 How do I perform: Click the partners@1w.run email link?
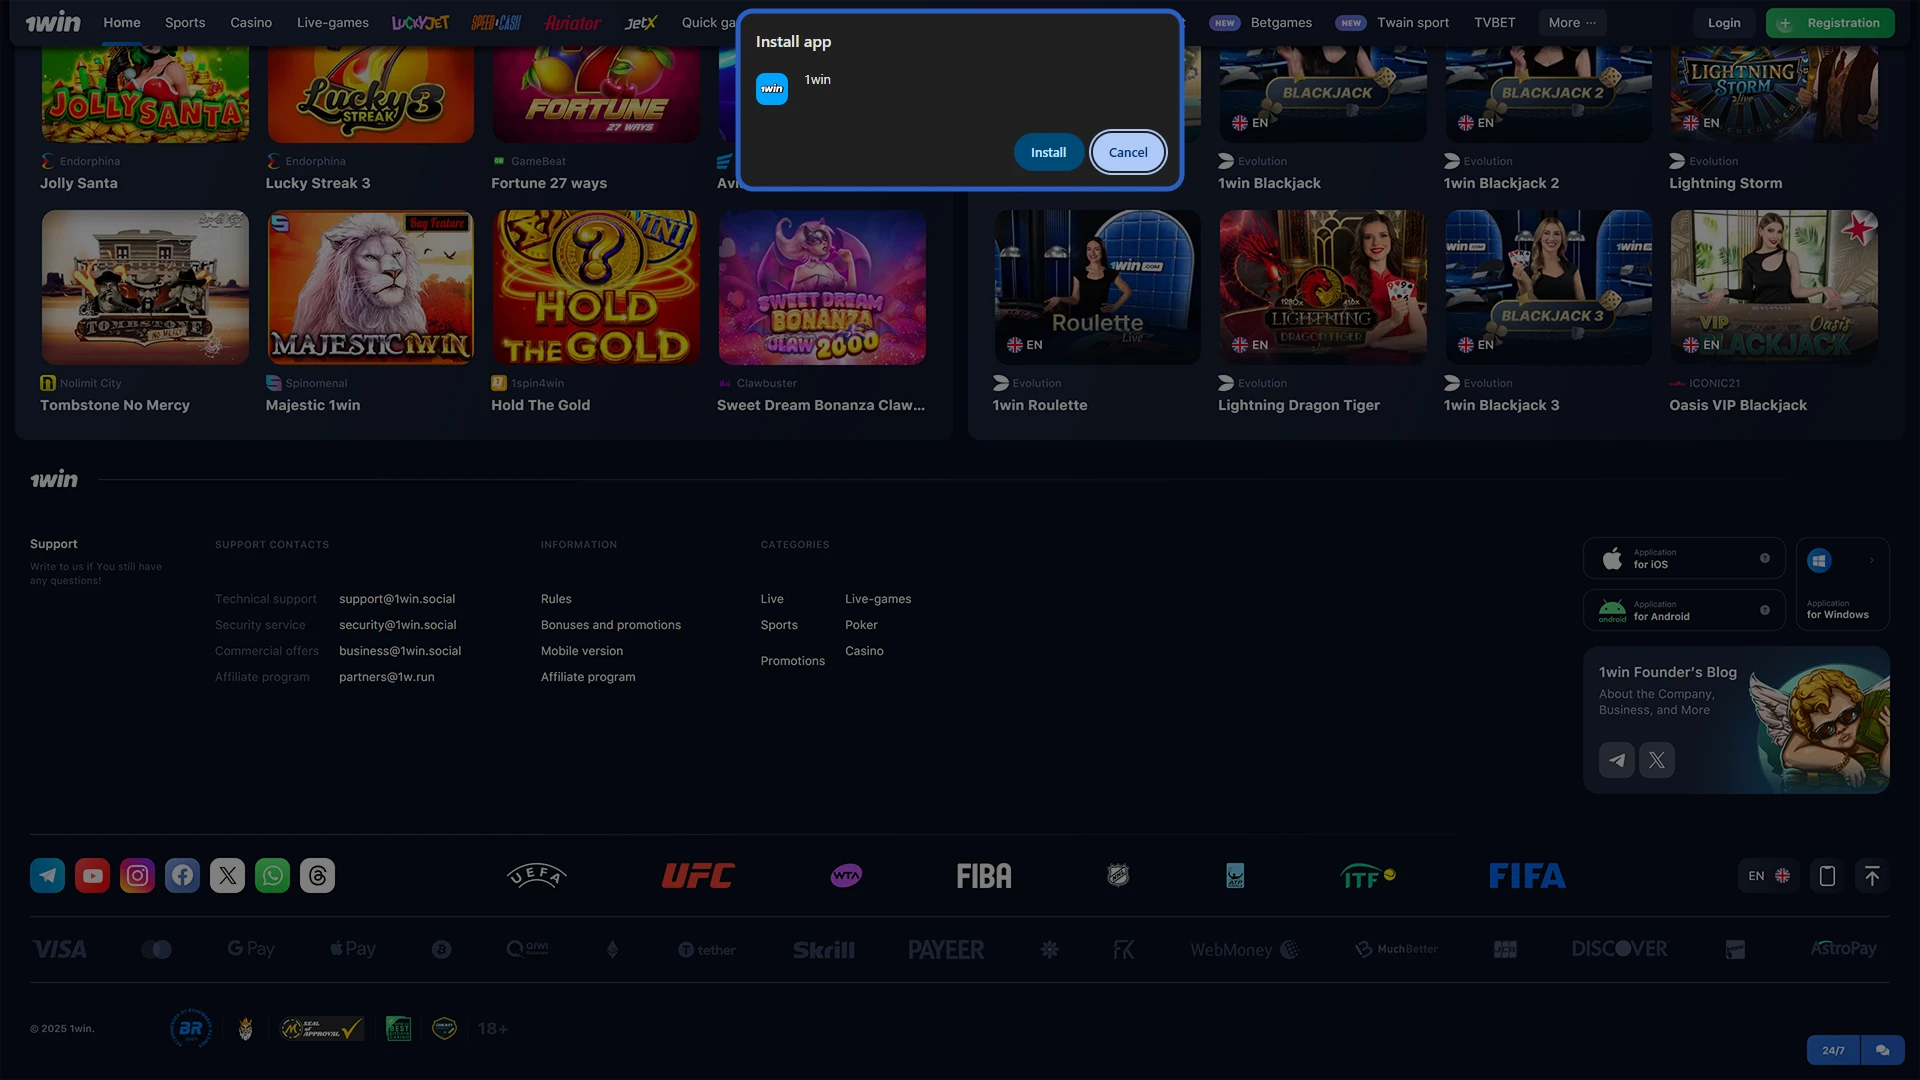(x=387, y=677)
